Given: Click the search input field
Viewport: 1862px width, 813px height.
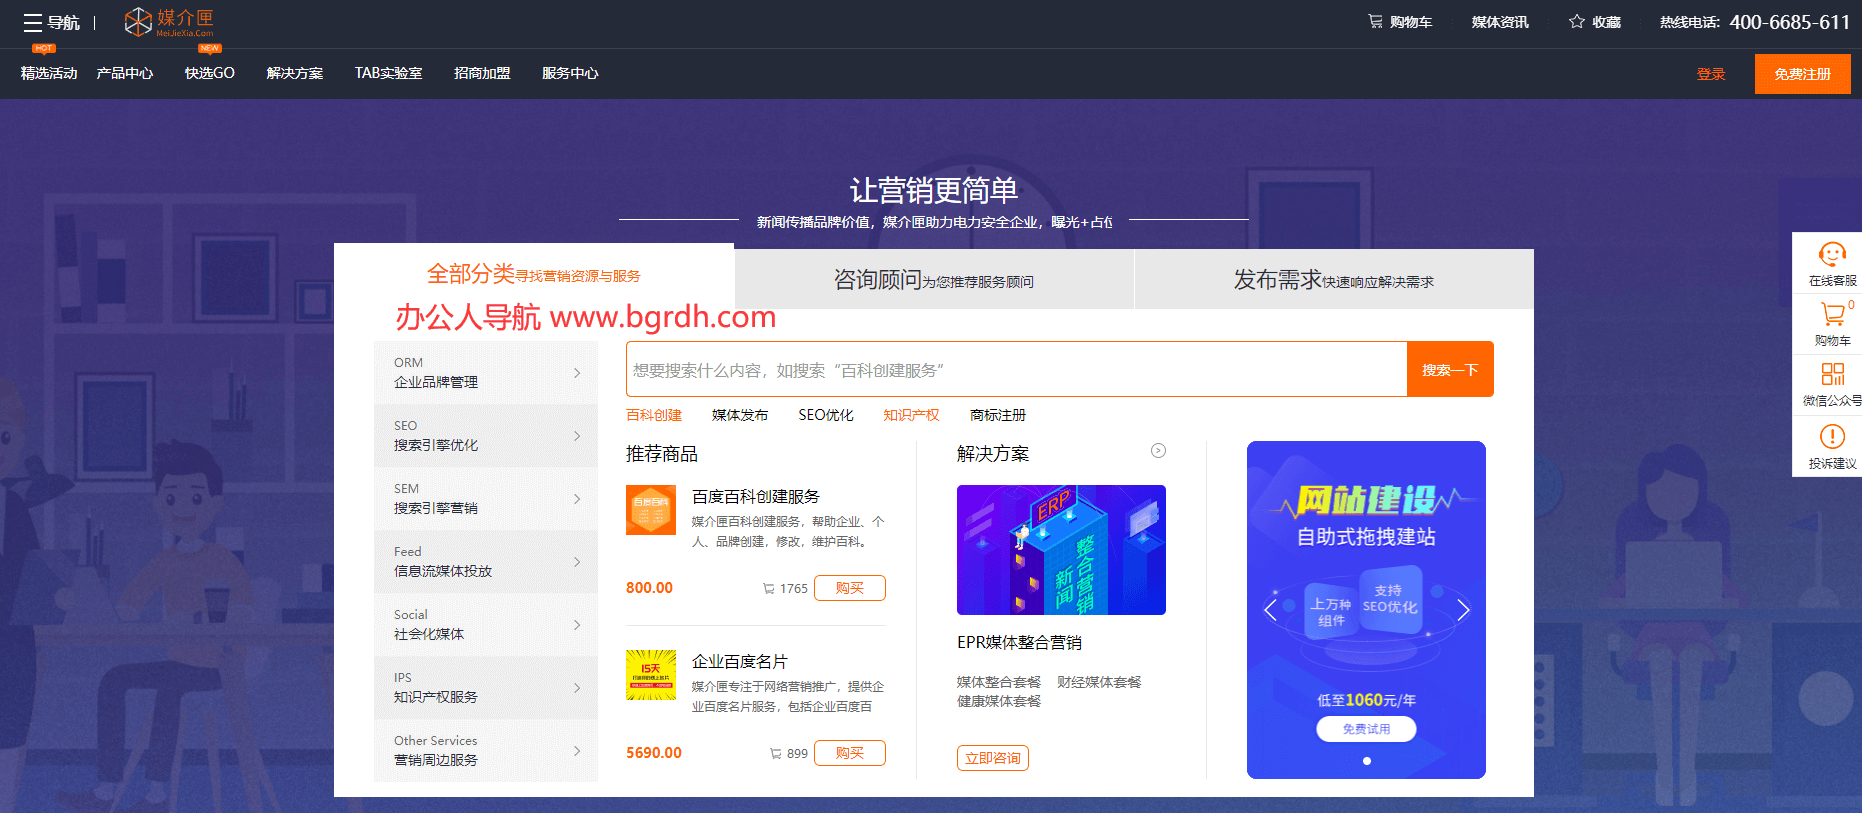Looking at the screenshot, I should click(1016, 370).
